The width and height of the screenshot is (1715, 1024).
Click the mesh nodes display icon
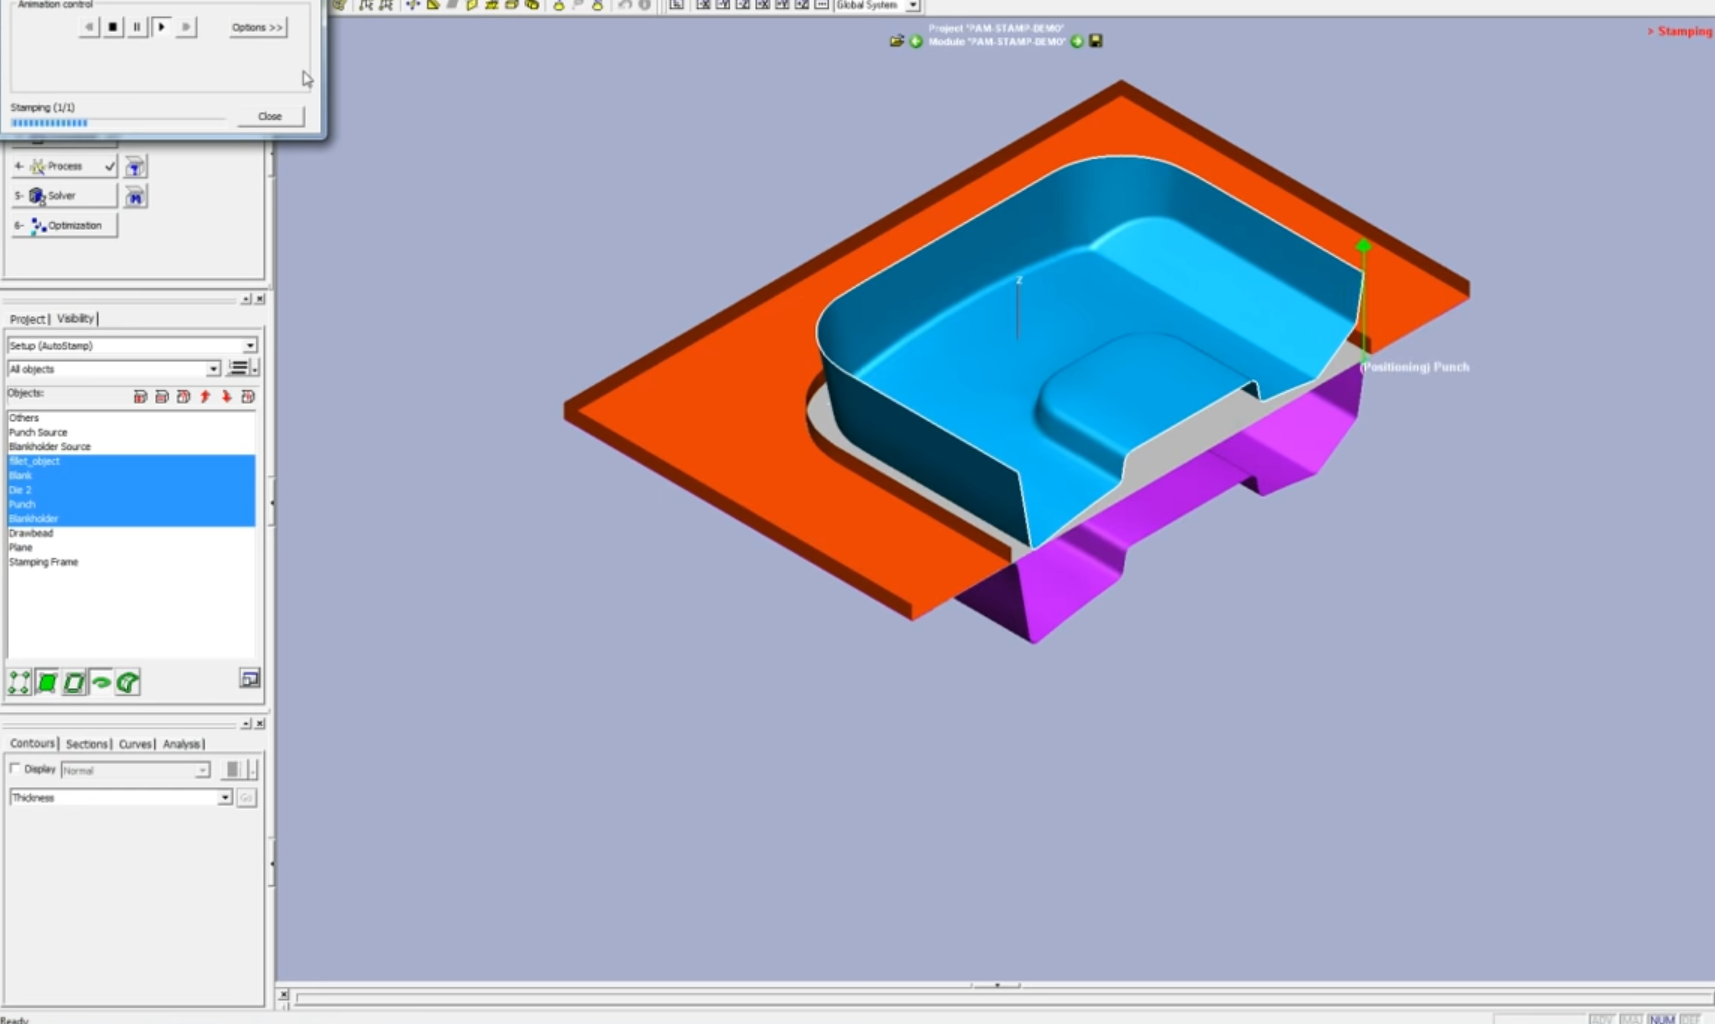19,683
